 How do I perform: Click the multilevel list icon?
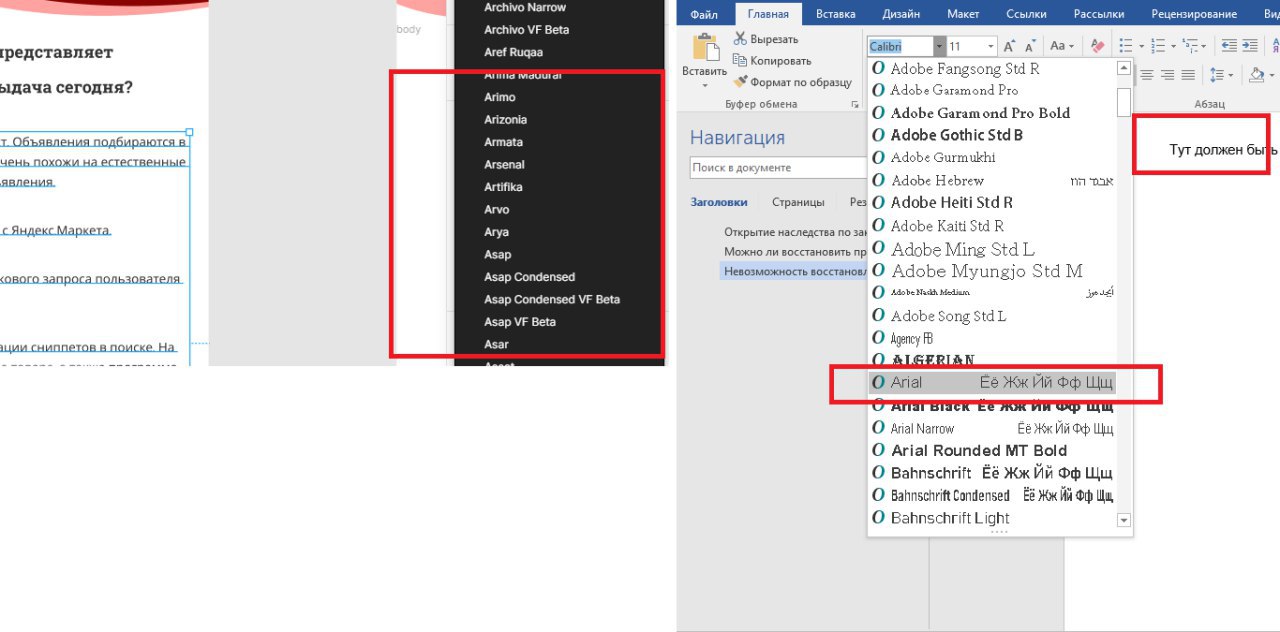[1190, 46]
